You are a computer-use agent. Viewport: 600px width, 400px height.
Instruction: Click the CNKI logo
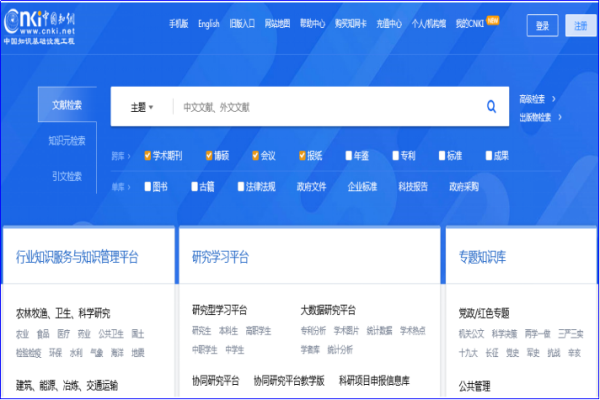pos(46,24)
